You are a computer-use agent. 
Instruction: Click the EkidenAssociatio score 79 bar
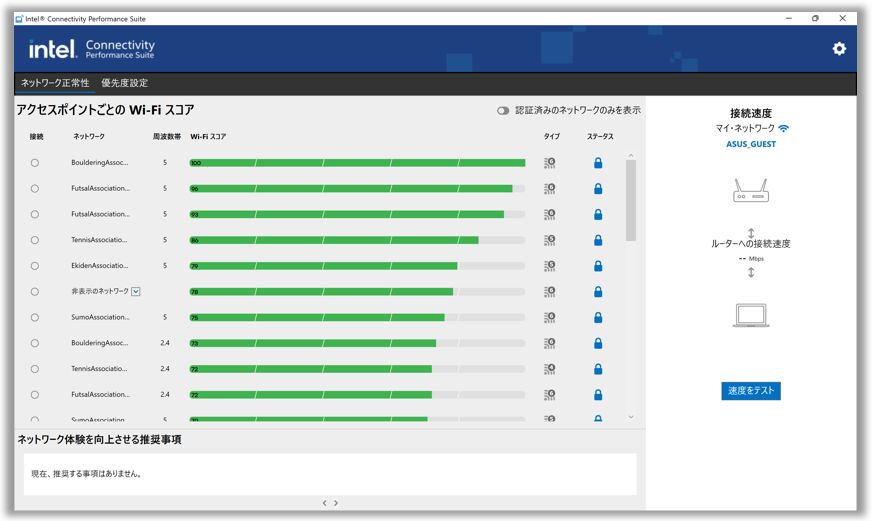point(357,266)
